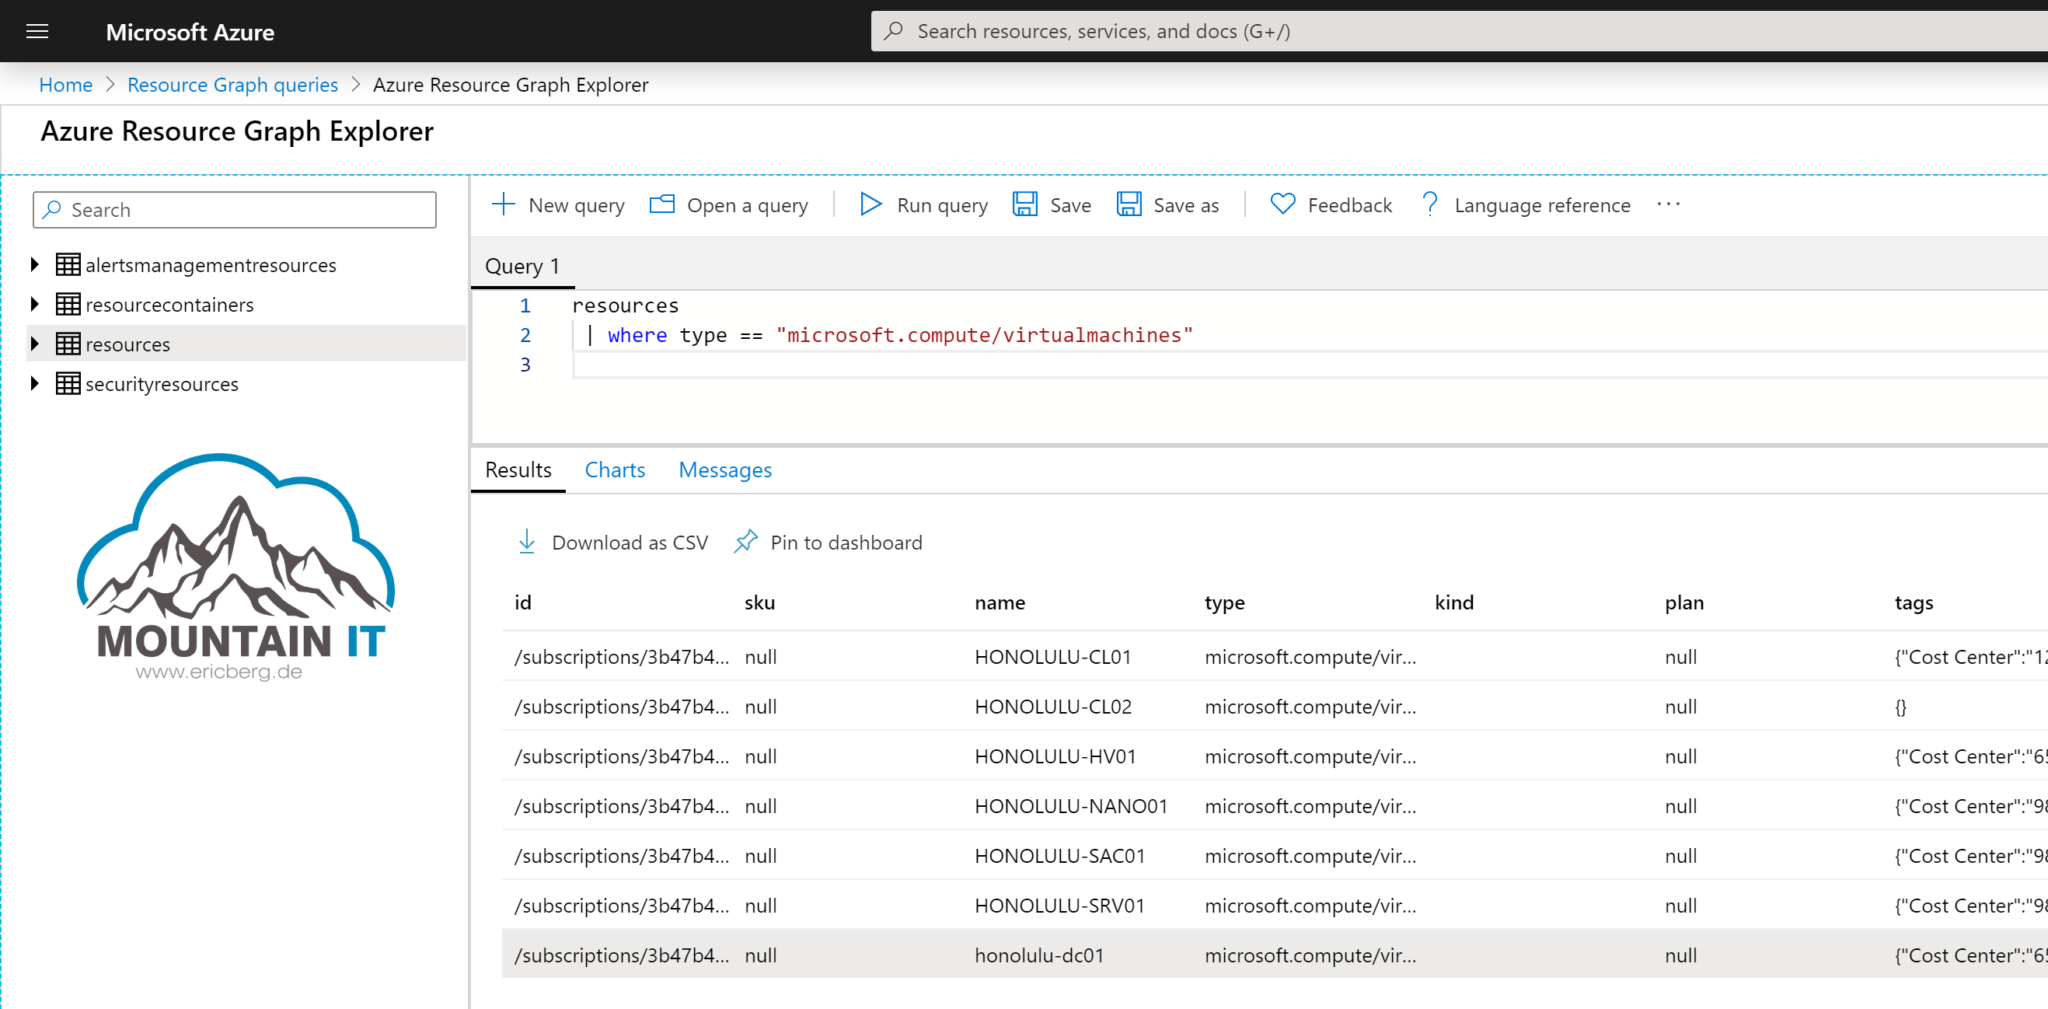
Task: Click the alertsmanagementresources table icon
Action: pos(68,265)
